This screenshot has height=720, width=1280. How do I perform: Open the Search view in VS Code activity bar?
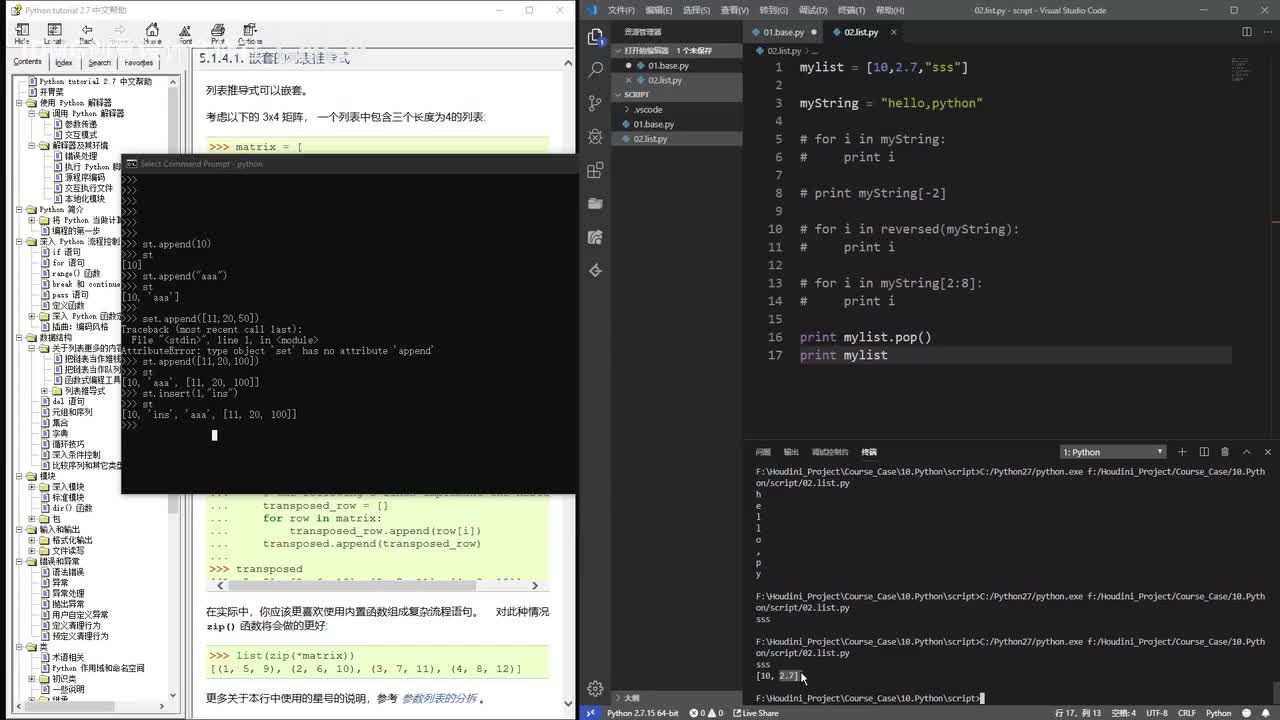pos(596,70)
